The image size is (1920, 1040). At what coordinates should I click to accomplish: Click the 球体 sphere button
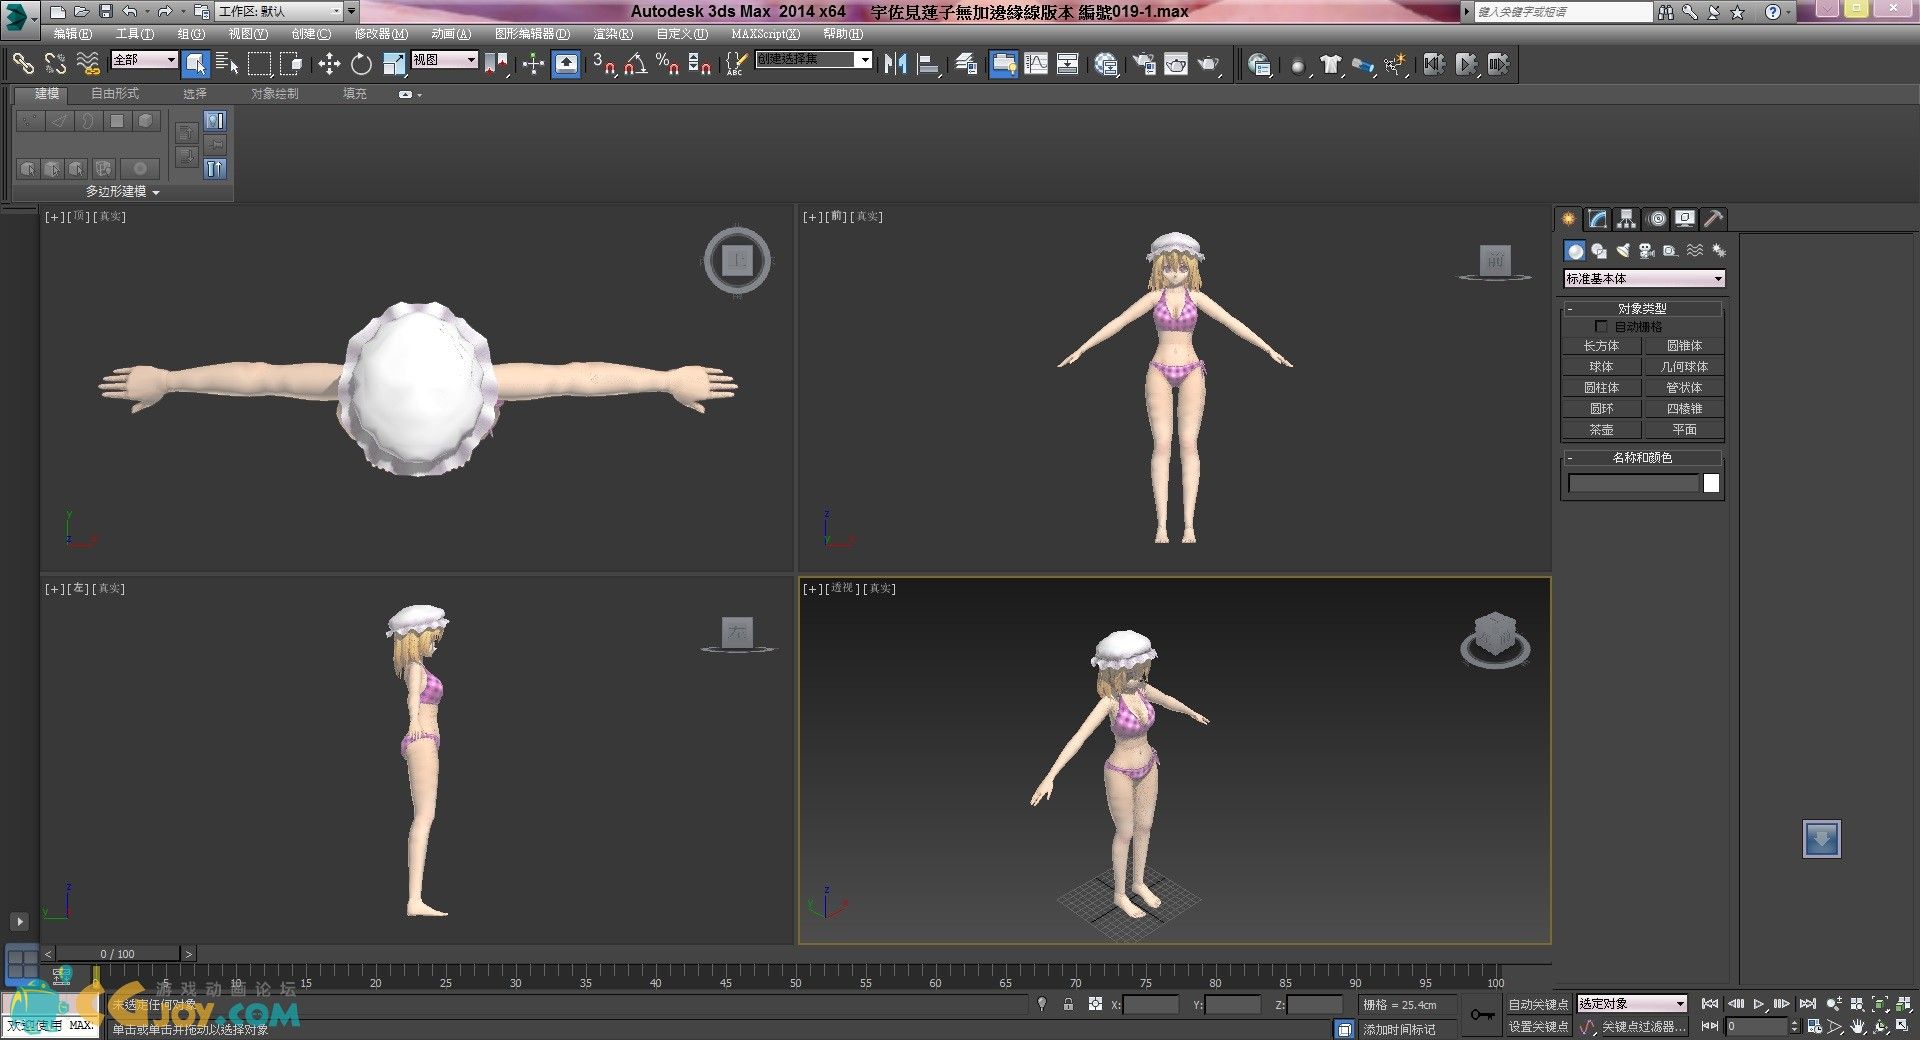tap(1601, 367)
